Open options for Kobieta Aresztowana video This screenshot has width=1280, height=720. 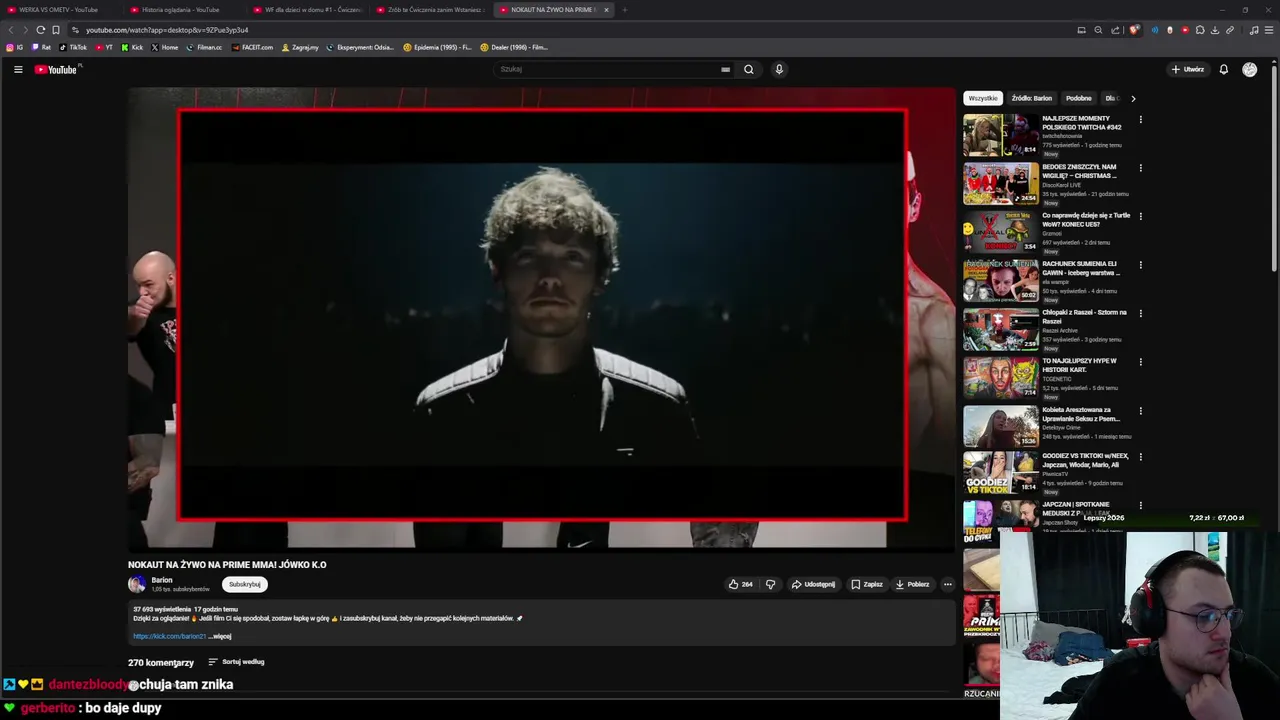pos(1140,410)
